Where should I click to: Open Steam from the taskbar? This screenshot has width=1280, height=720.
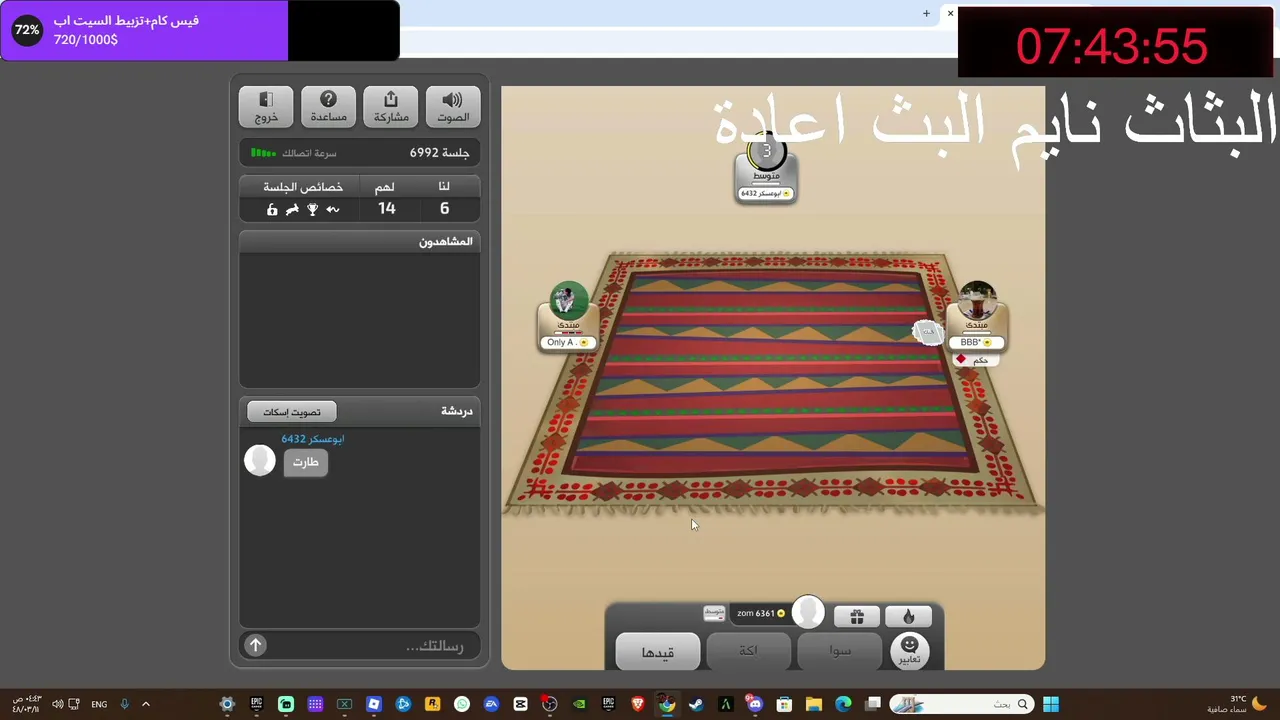click(x=696, y=704)
